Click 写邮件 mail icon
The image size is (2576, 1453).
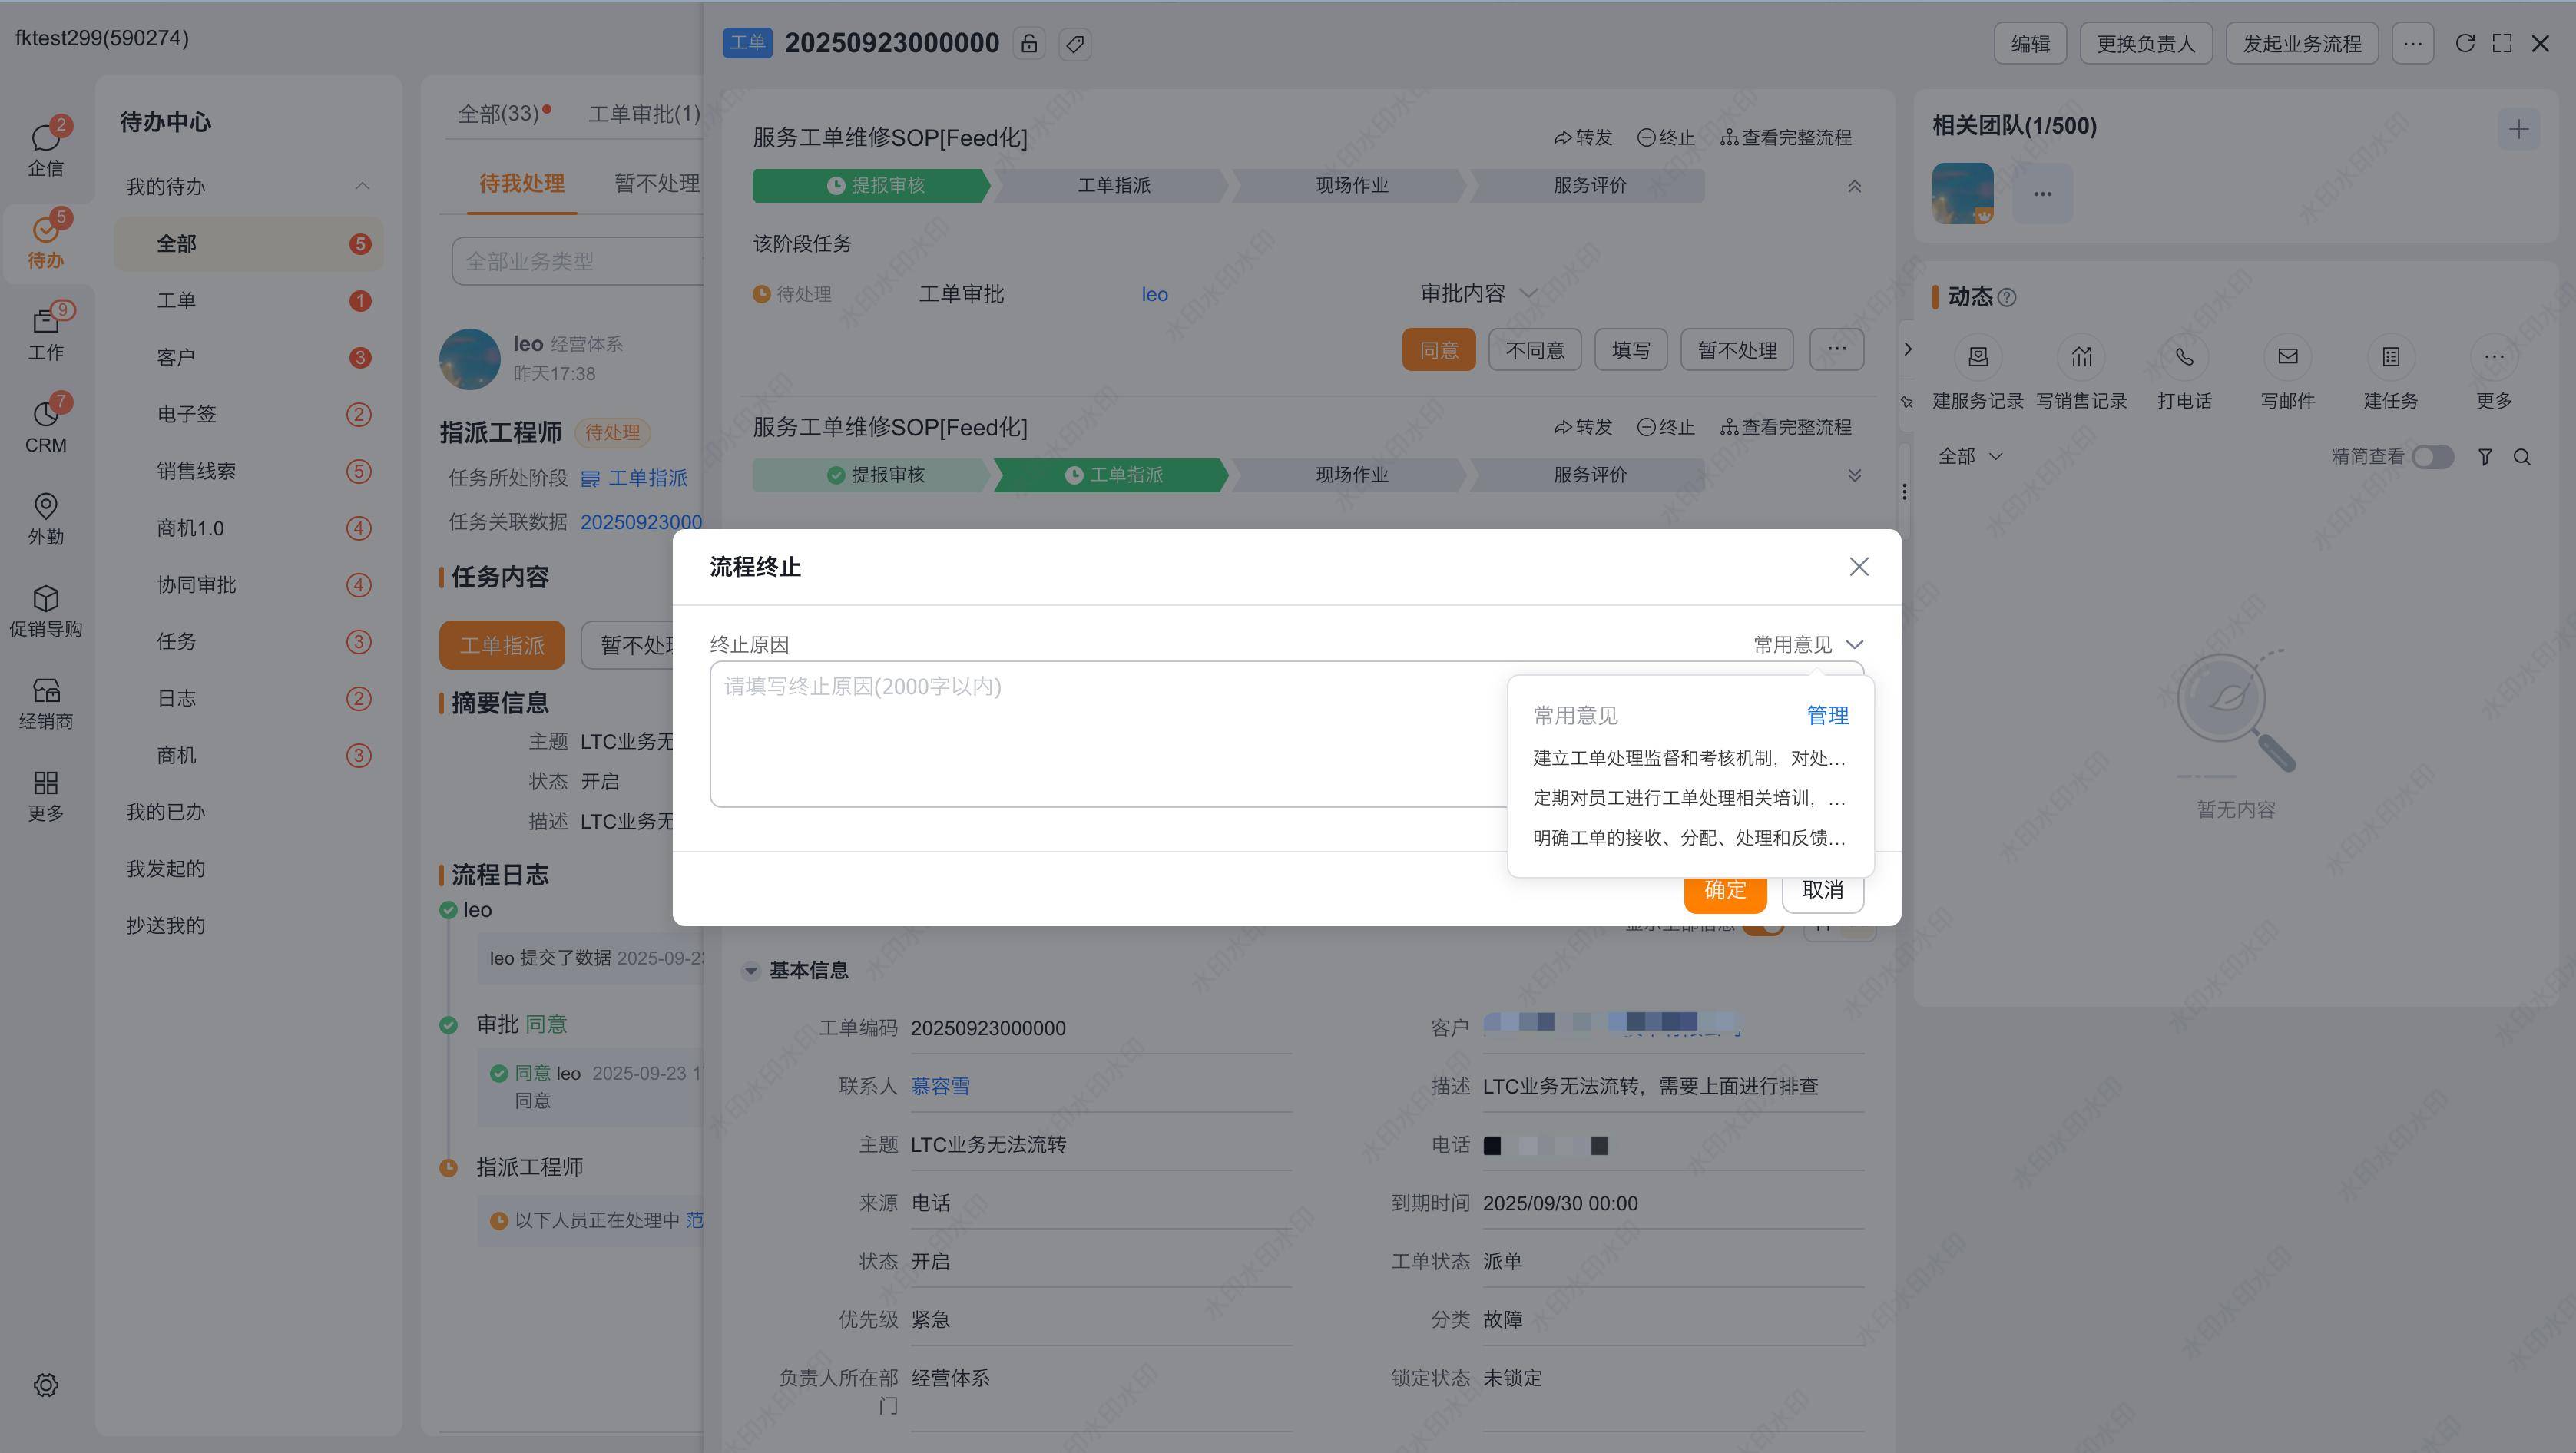point(2287,357)
